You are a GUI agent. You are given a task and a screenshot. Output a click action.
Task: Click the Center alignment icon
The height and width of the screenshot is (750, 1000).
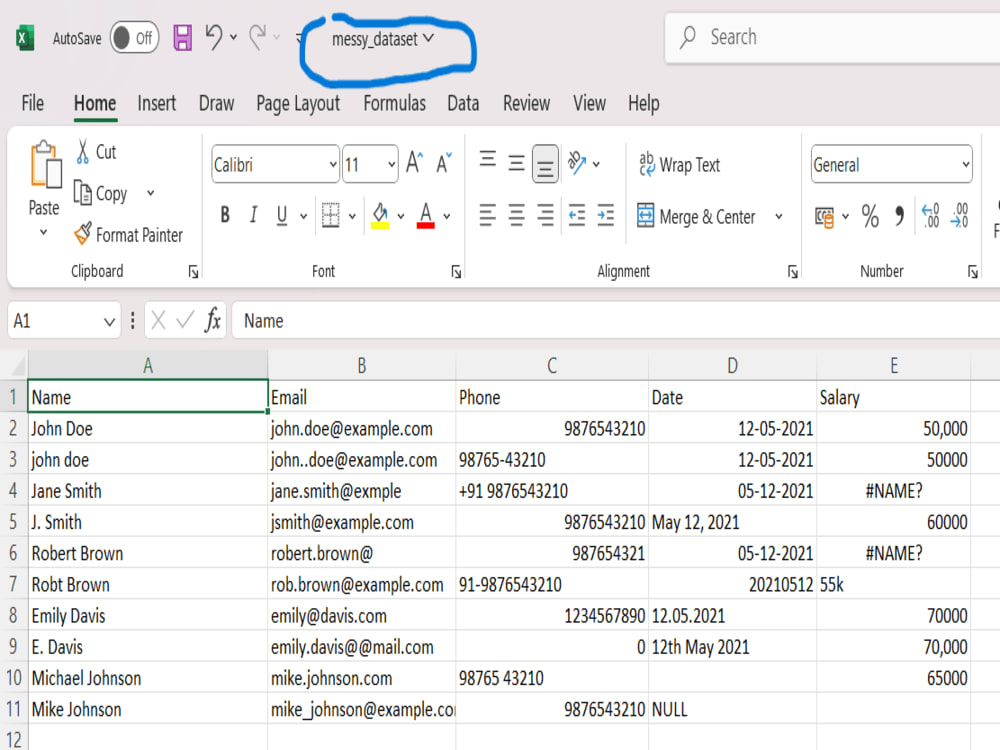(x=517, y=216)
